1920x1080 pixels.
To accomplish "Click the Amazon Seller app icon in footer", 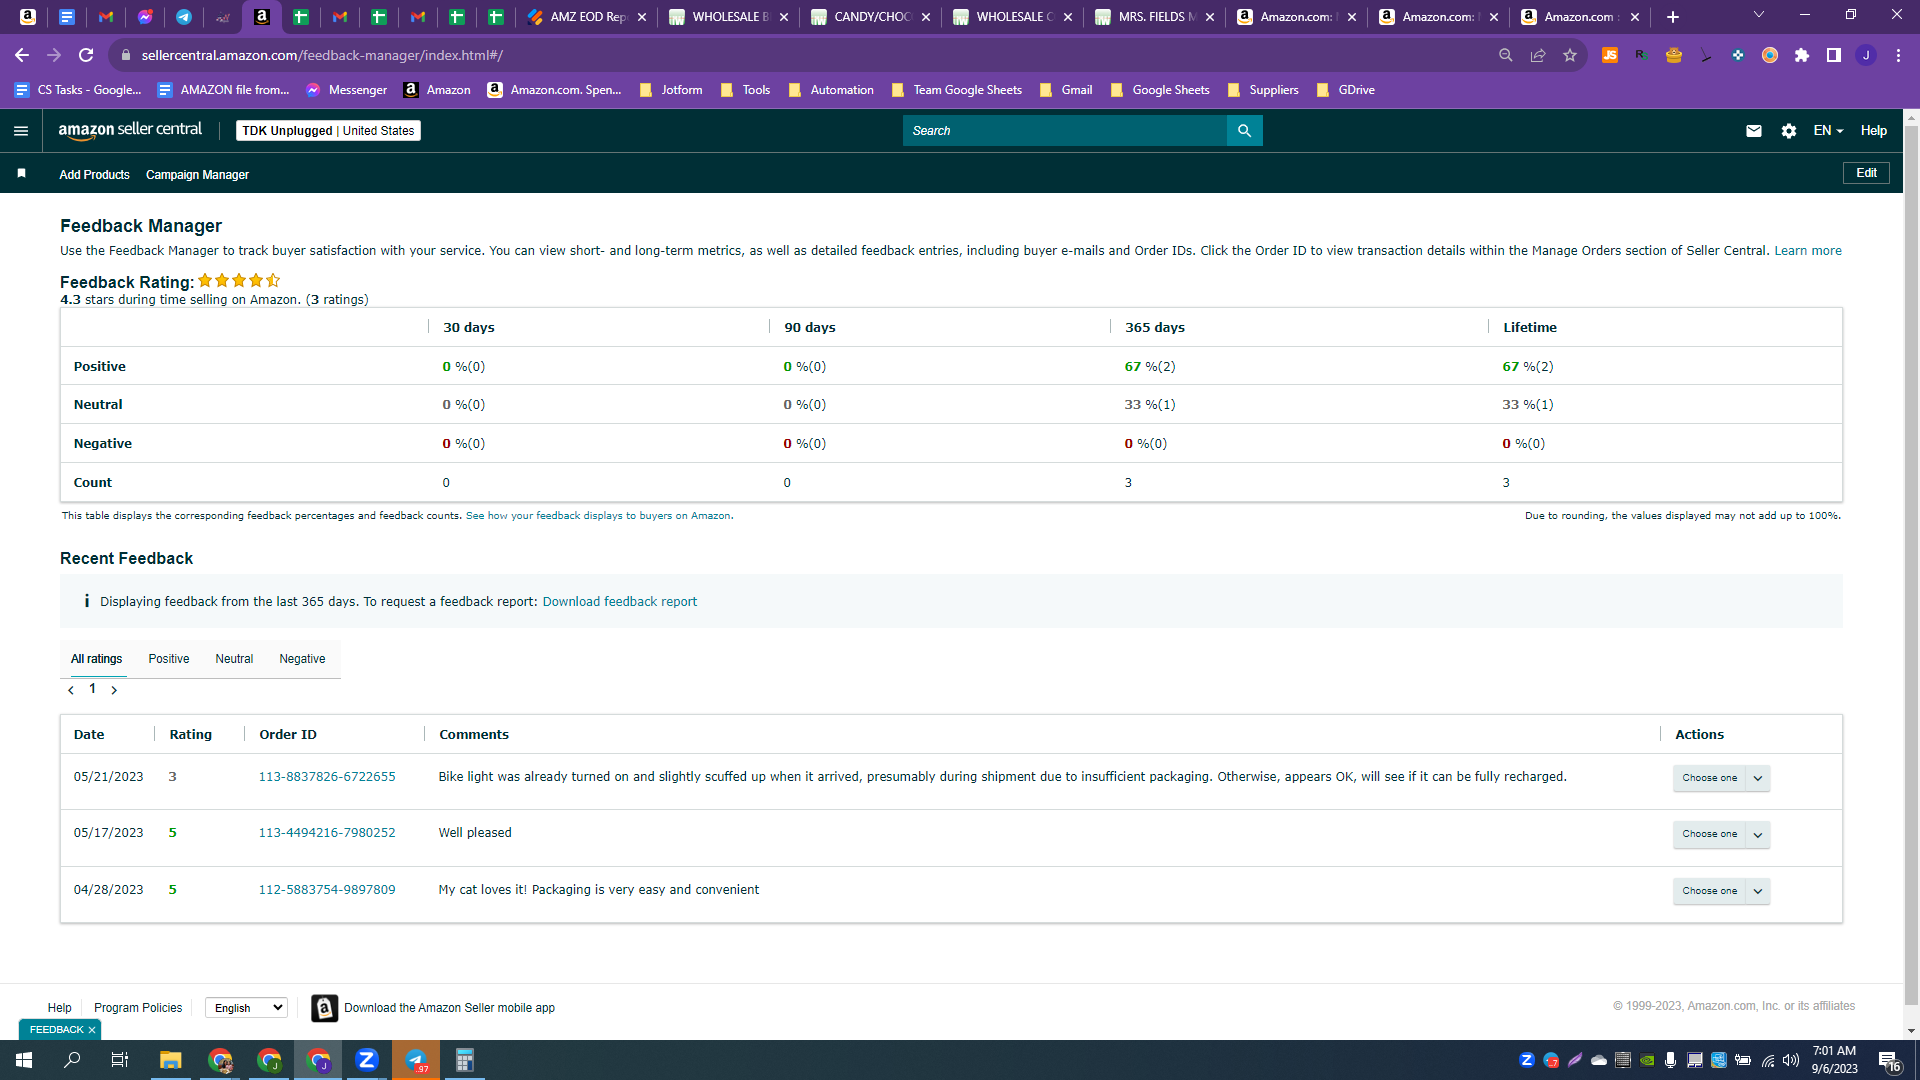I will click(324, 1008).
